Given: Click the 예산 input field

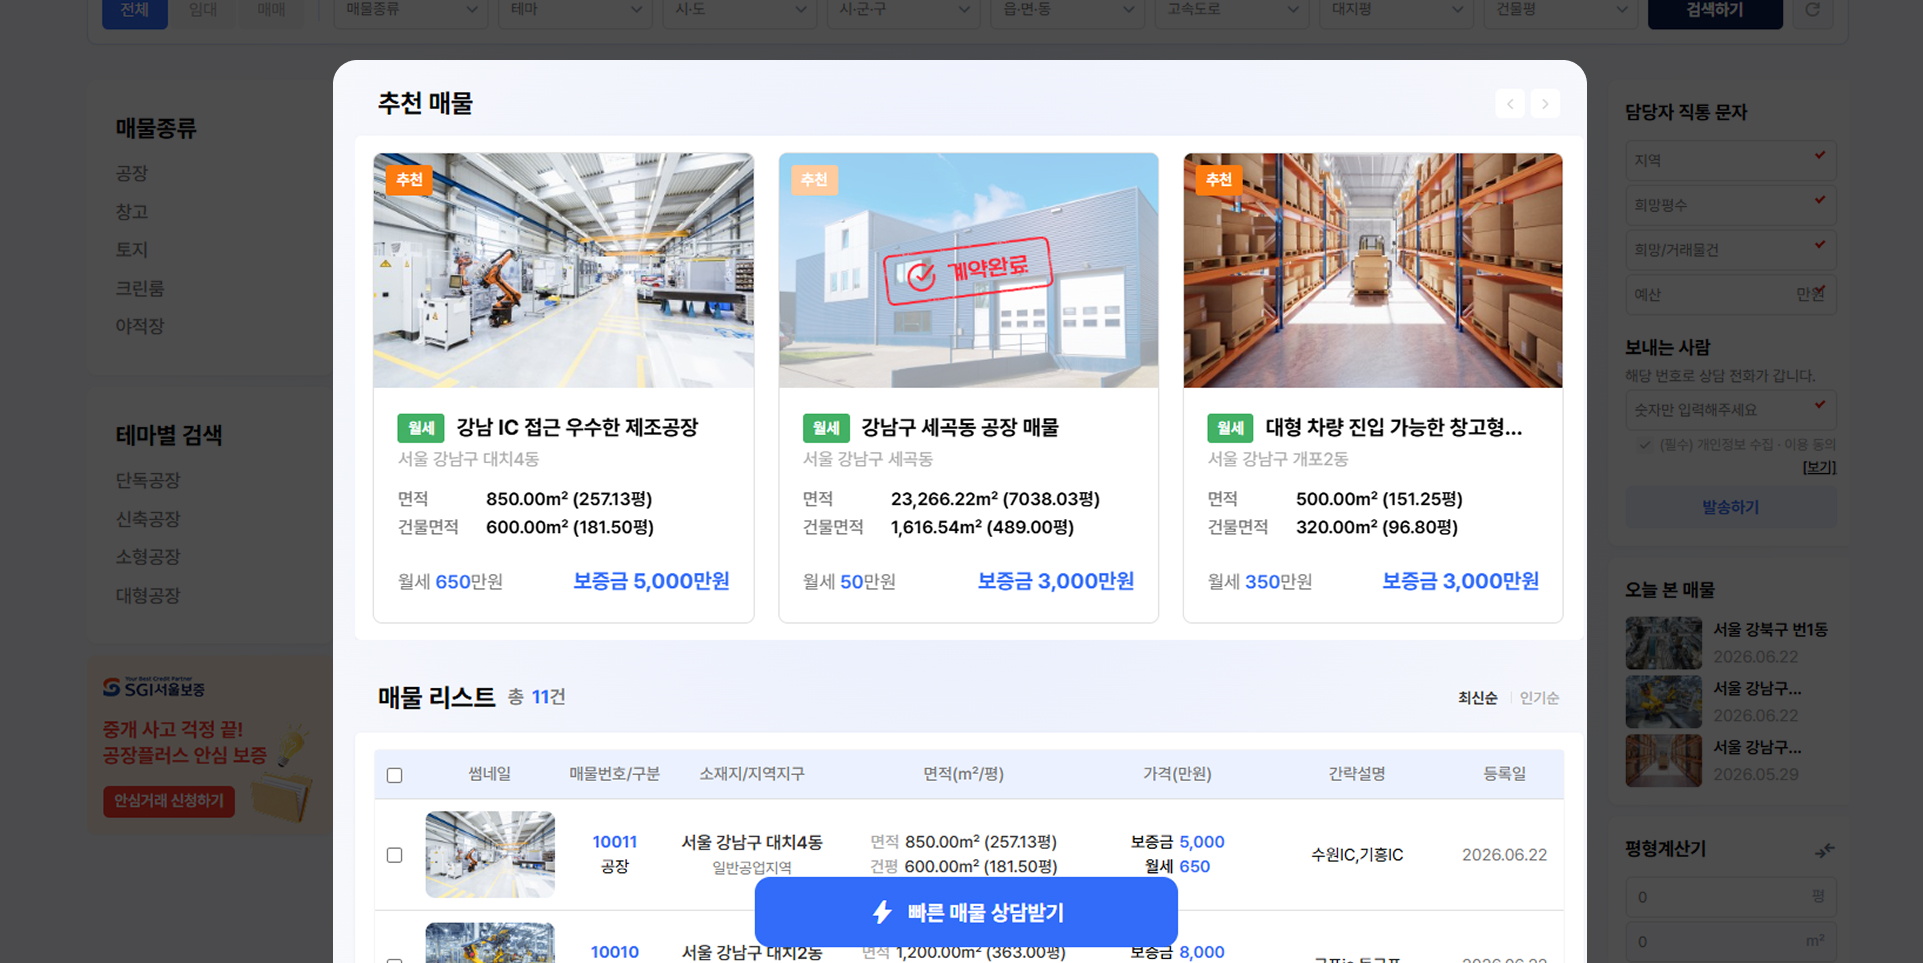Looking at the screenshot, I should tap(1730, 295).
